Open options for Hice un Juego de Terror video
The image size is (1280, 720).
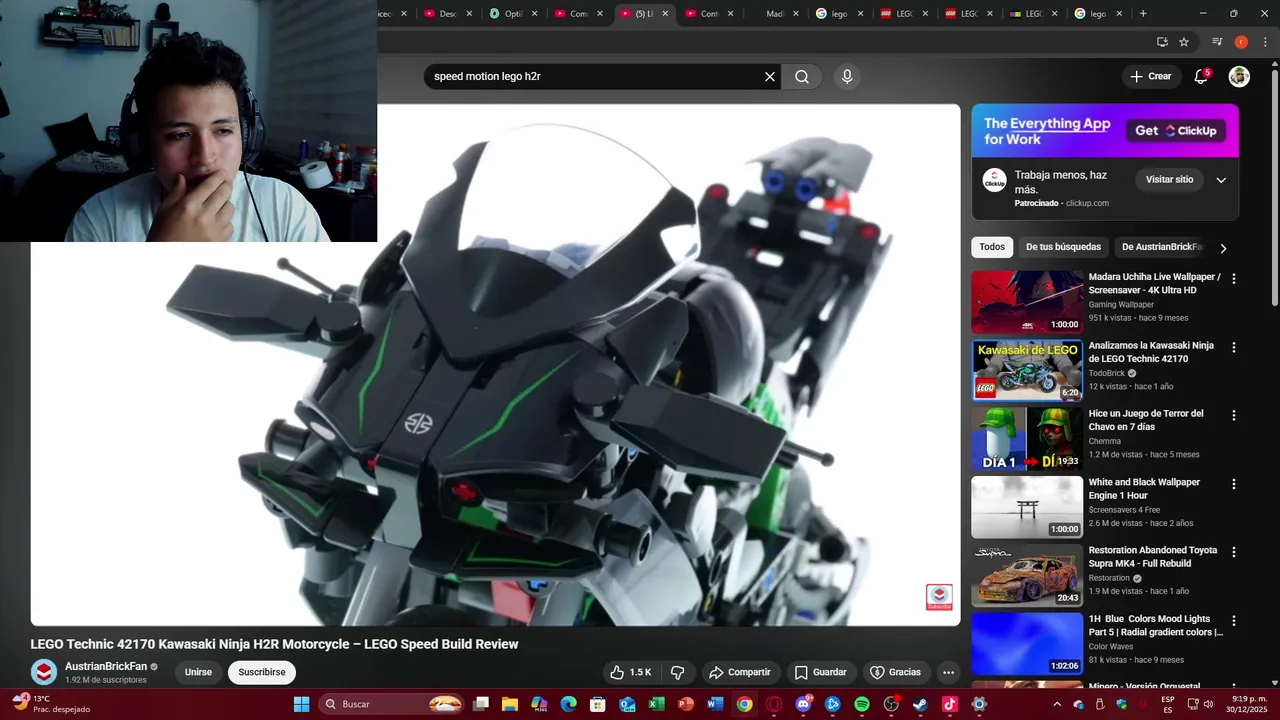[1233, 416]
